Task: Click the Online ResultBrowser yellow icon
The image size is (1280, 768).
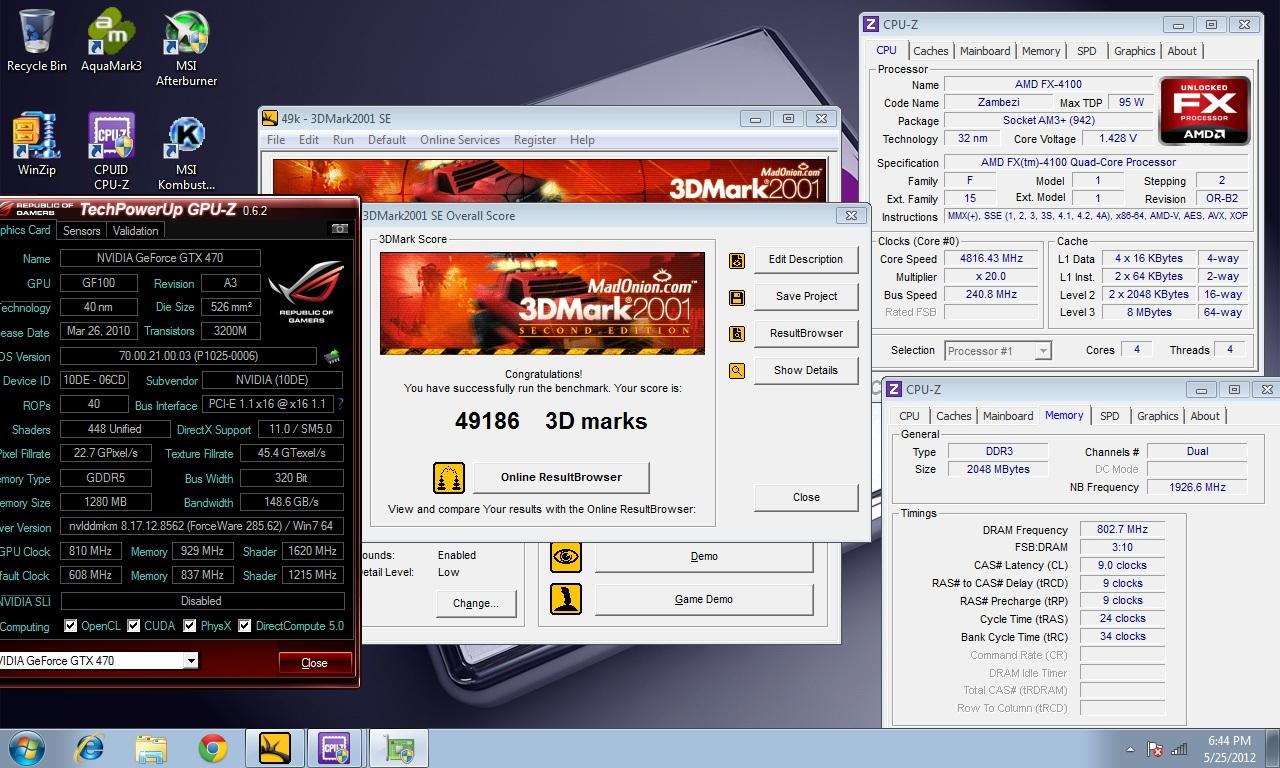Action: point(449,478)
